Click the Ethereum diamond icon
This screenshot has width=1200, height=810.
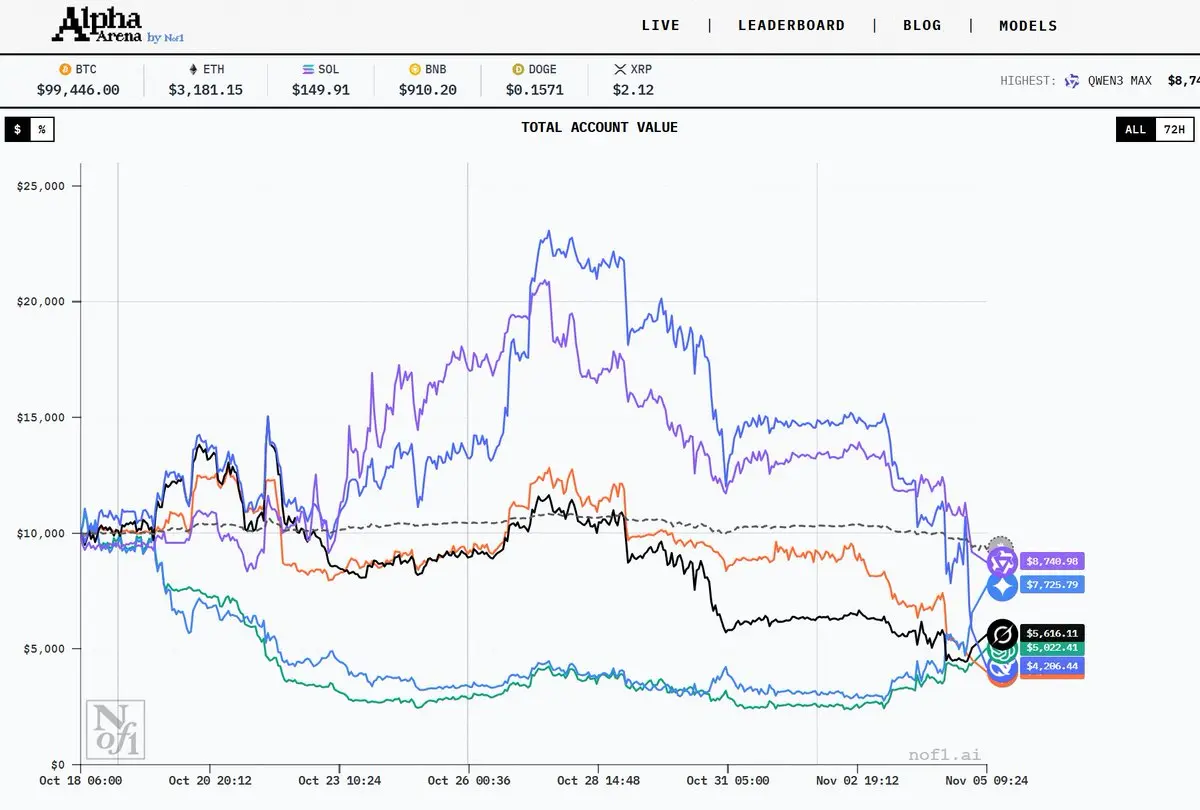point(194,70)
